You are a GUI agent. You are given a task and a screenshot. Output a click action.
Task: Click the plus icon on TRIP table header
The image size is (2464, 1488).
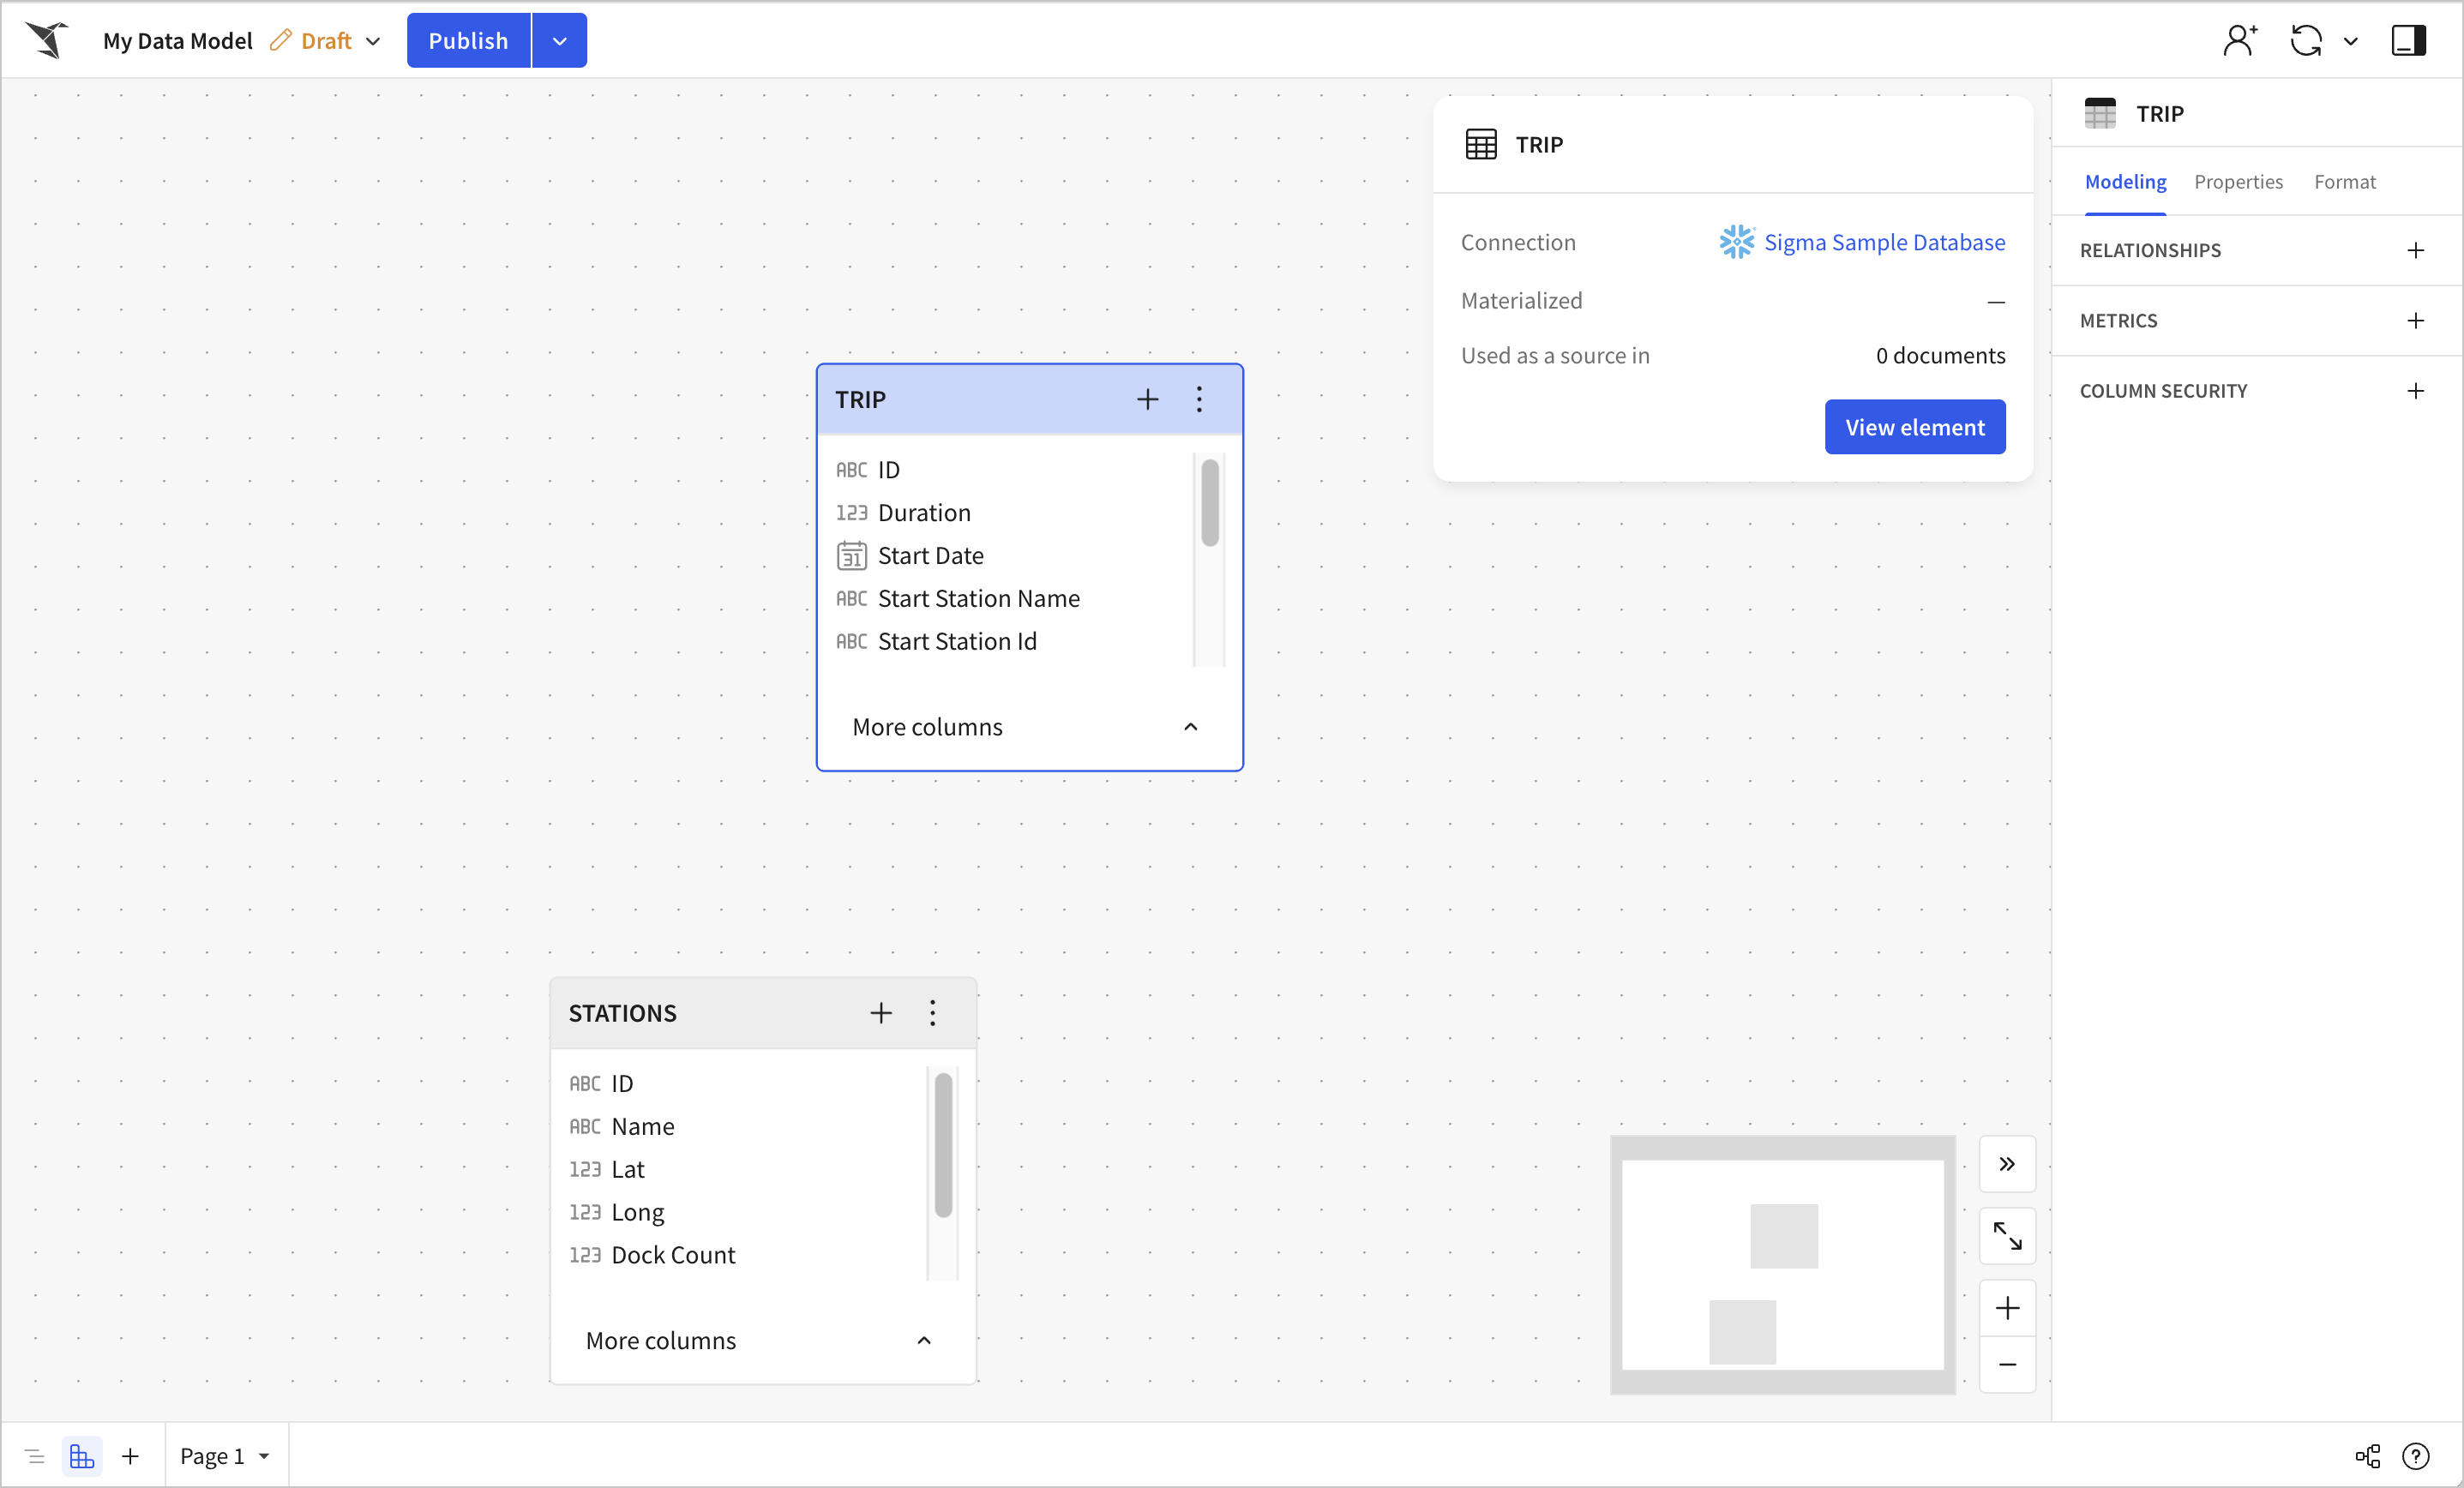(1147, 400)
